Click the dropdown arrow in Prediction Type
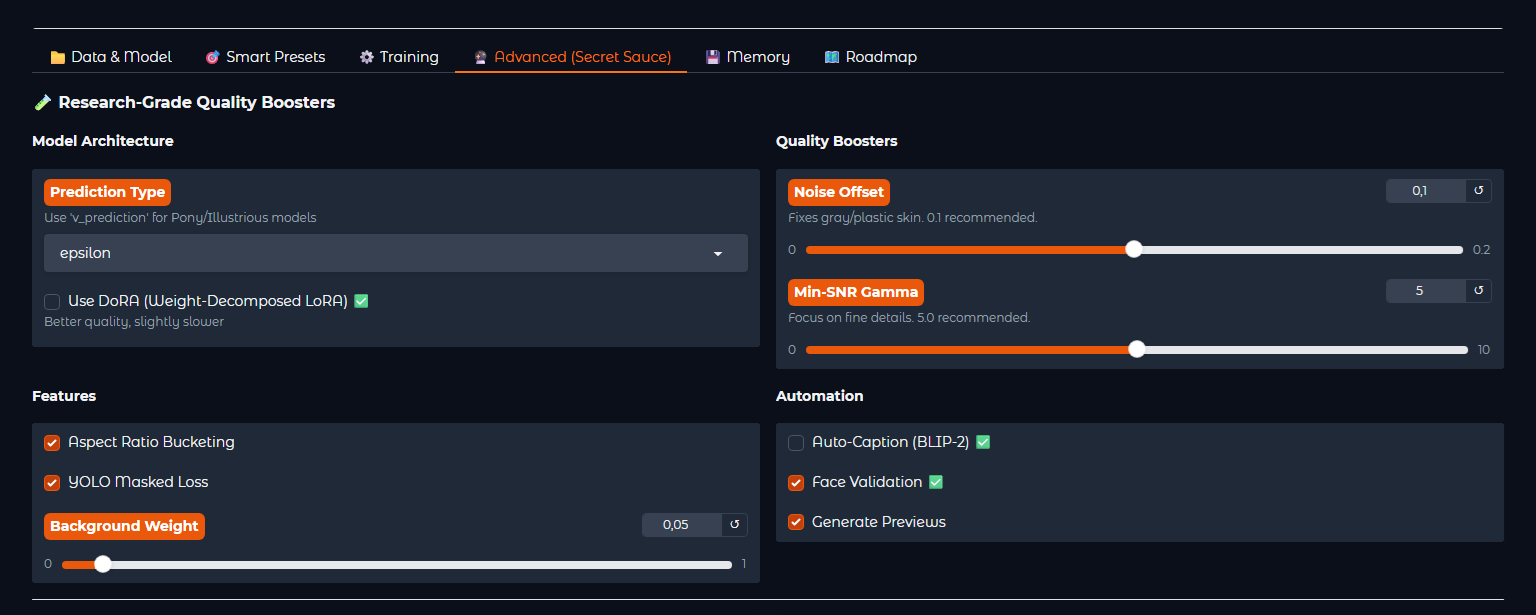The image size is (1536, 615). 717,254
